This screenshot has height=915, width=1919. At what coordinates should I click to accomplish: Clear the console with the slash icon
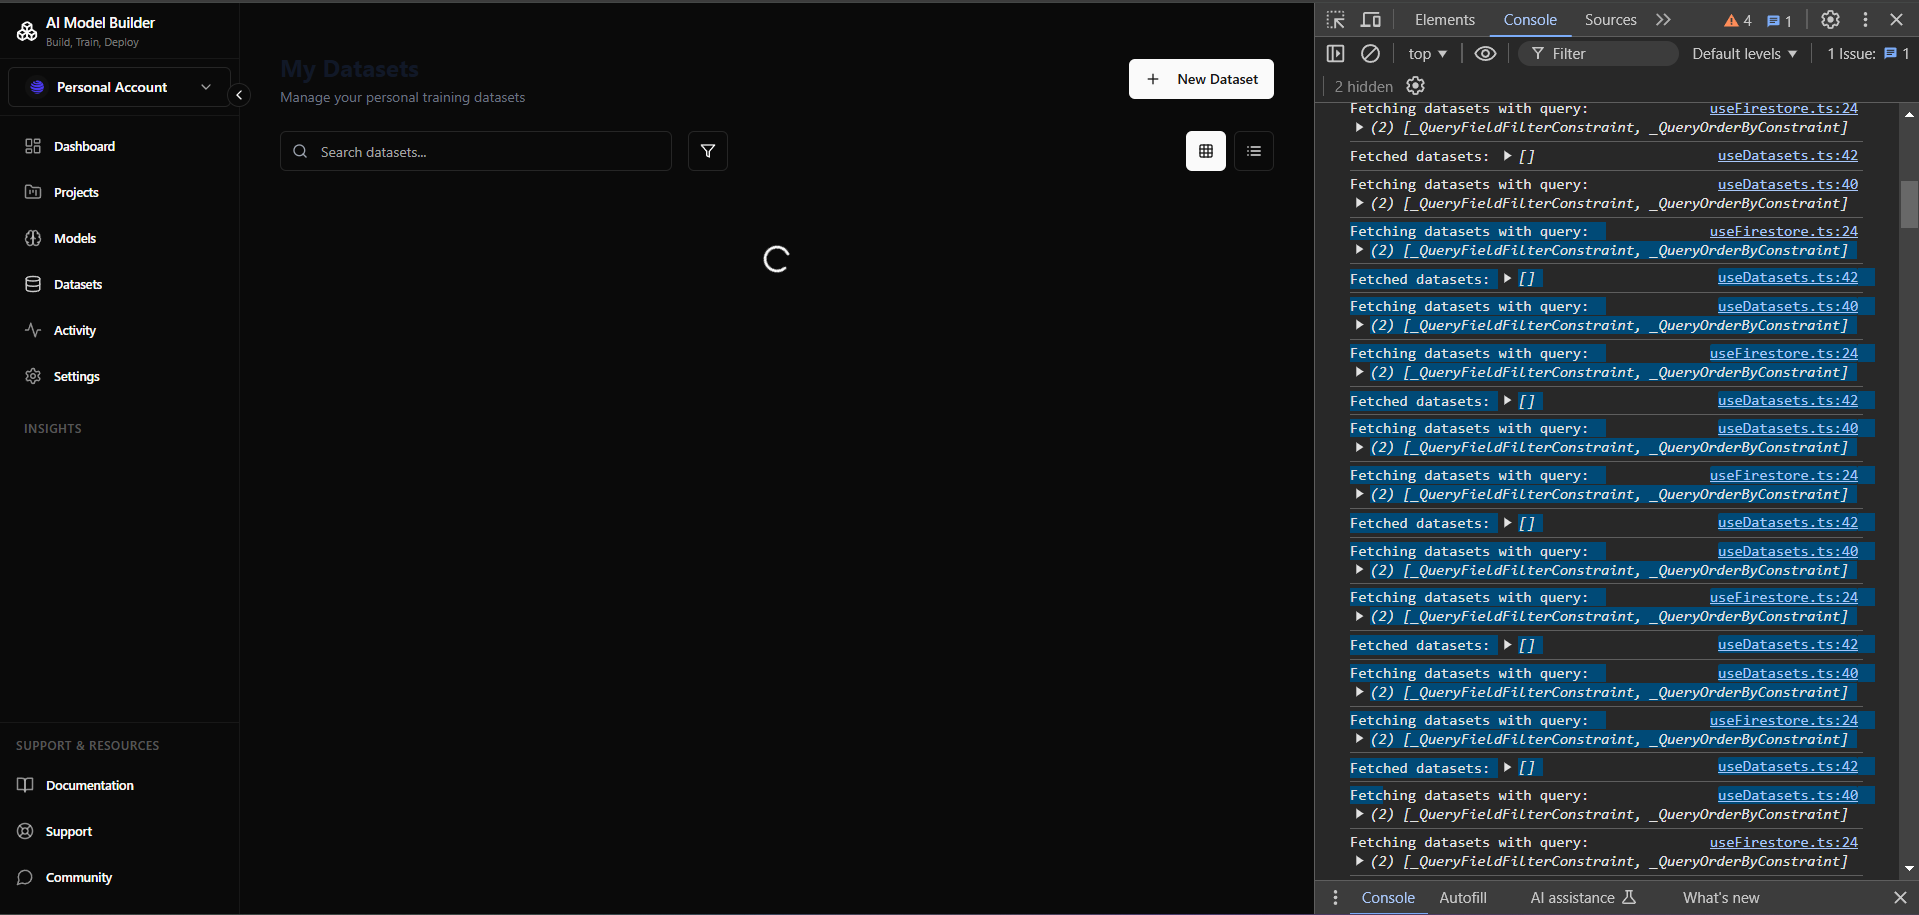coord(1370,53)
